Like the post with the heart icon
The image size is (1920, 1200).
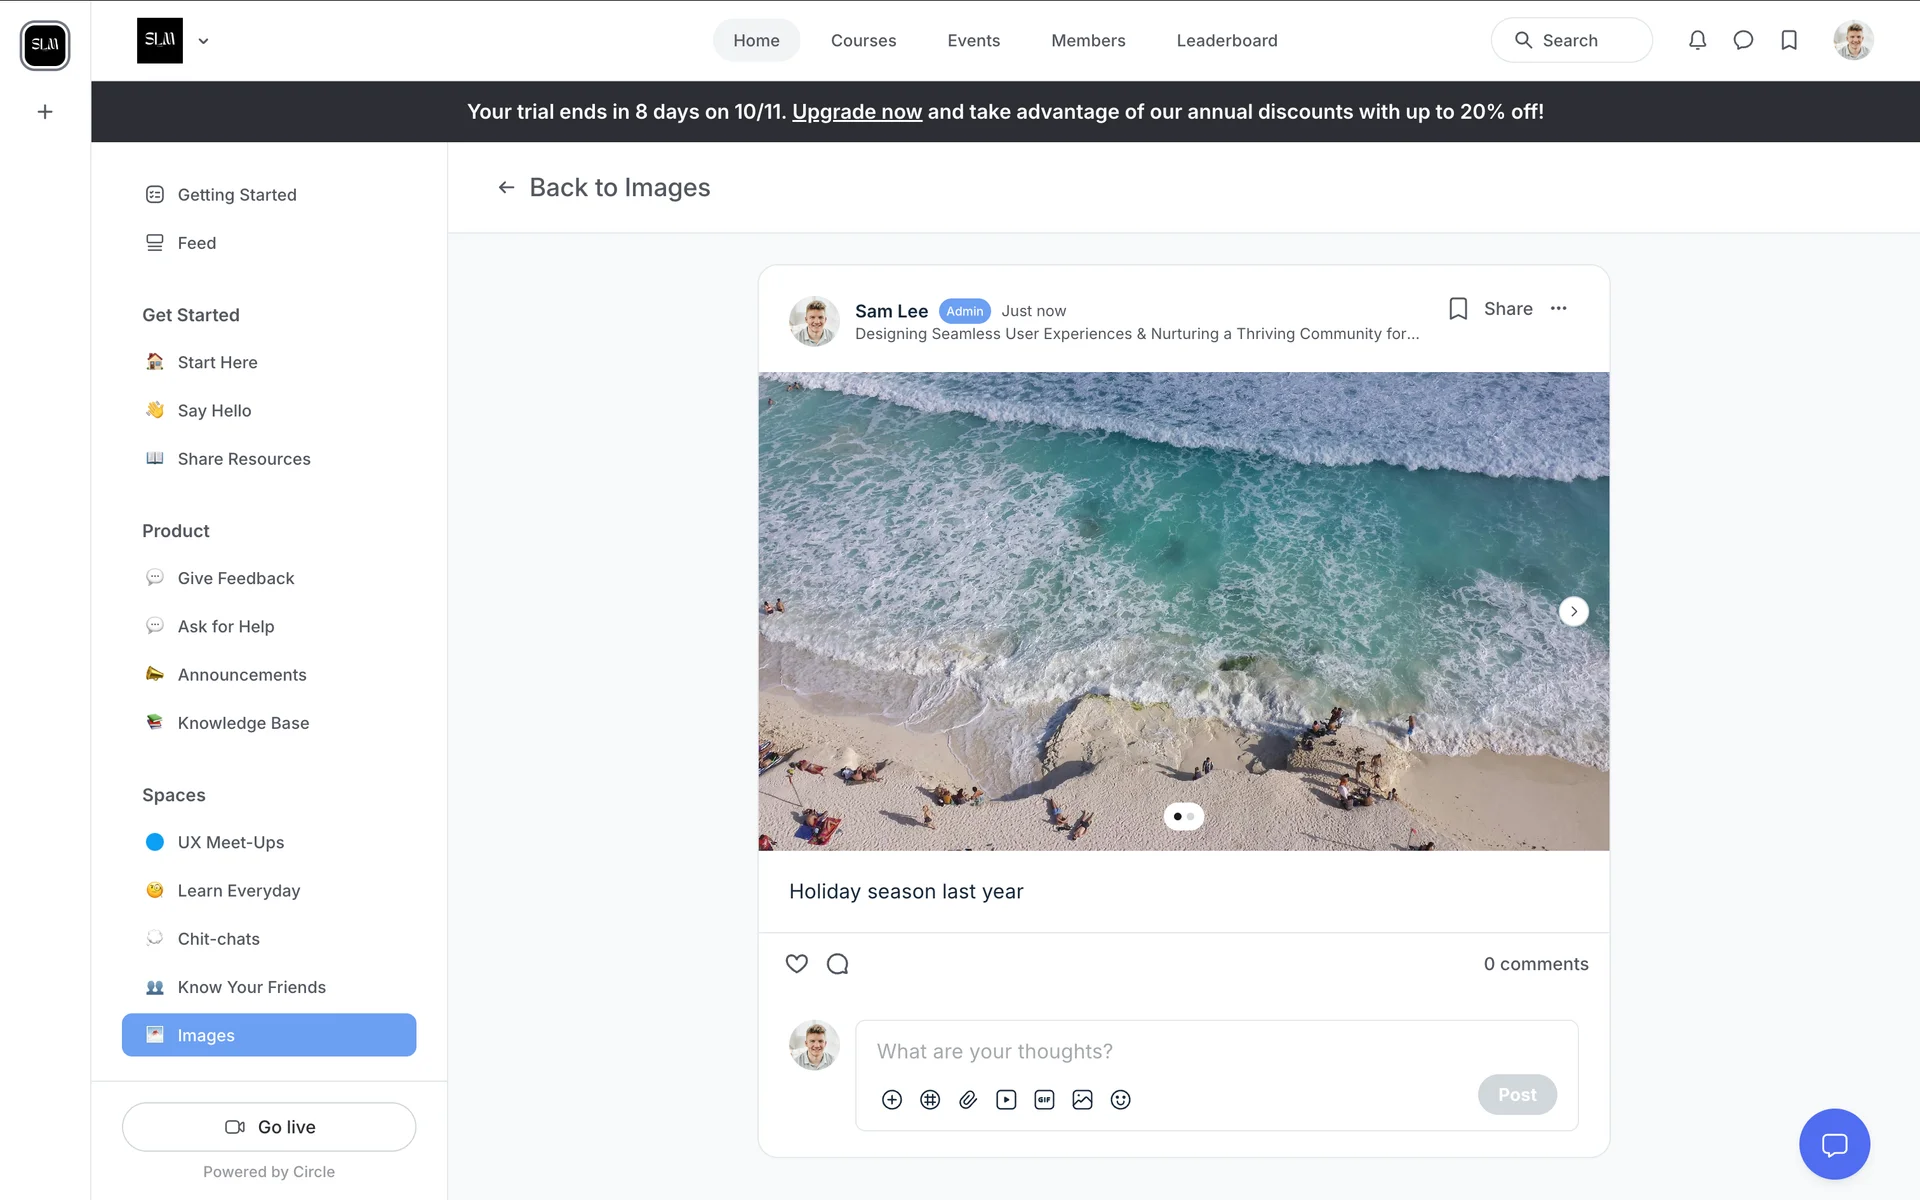pyautogui.click(x=796, y=964)
